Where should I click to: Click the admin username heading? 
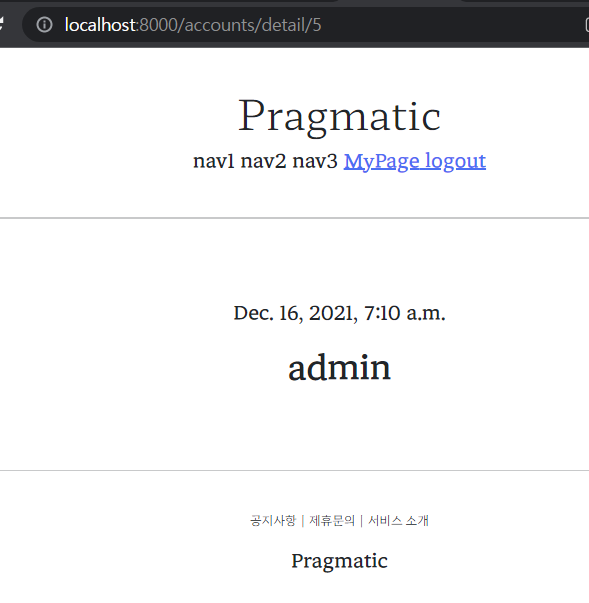(x=339, y=368)
